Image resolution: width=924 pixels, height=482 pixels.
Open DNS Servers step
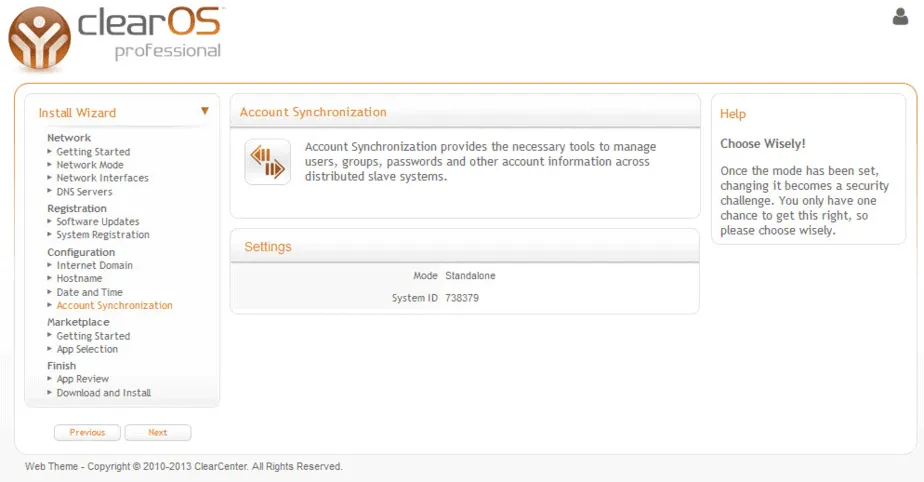[x=84, y=192]
